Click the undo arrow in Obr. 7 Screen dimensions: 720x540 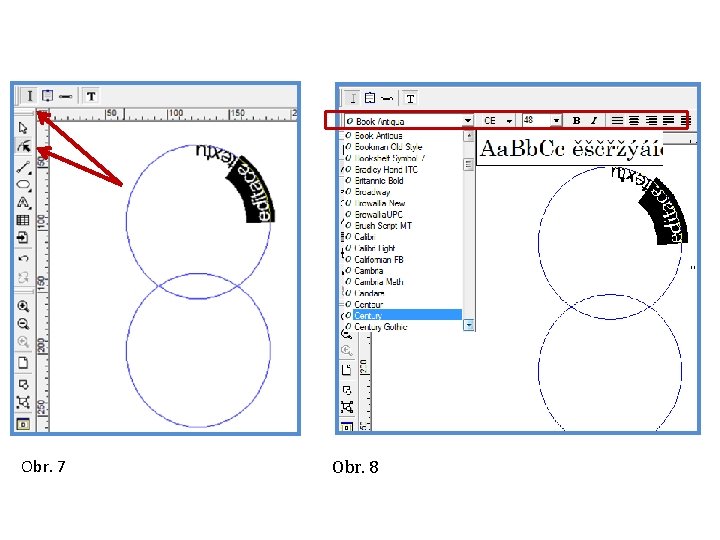(23, 259)
